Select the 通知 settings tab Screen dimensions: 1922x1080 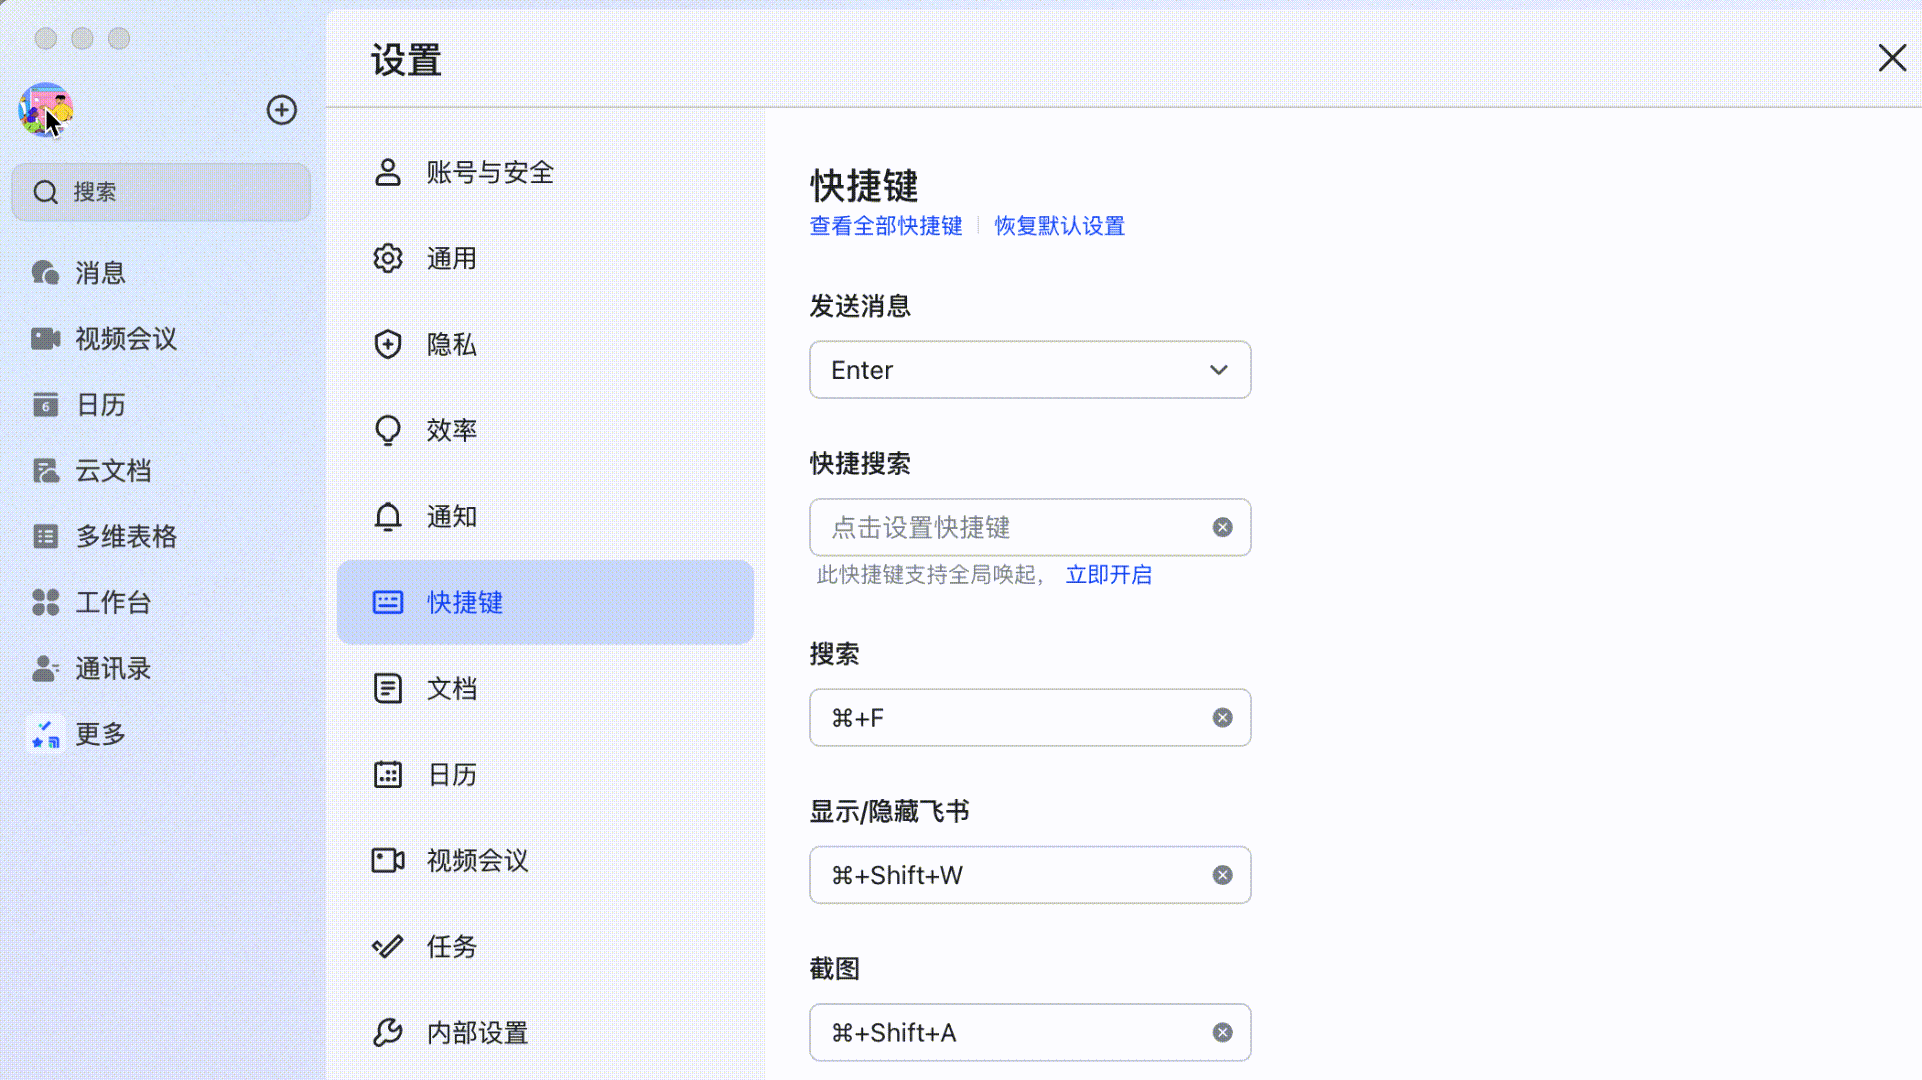545,517
